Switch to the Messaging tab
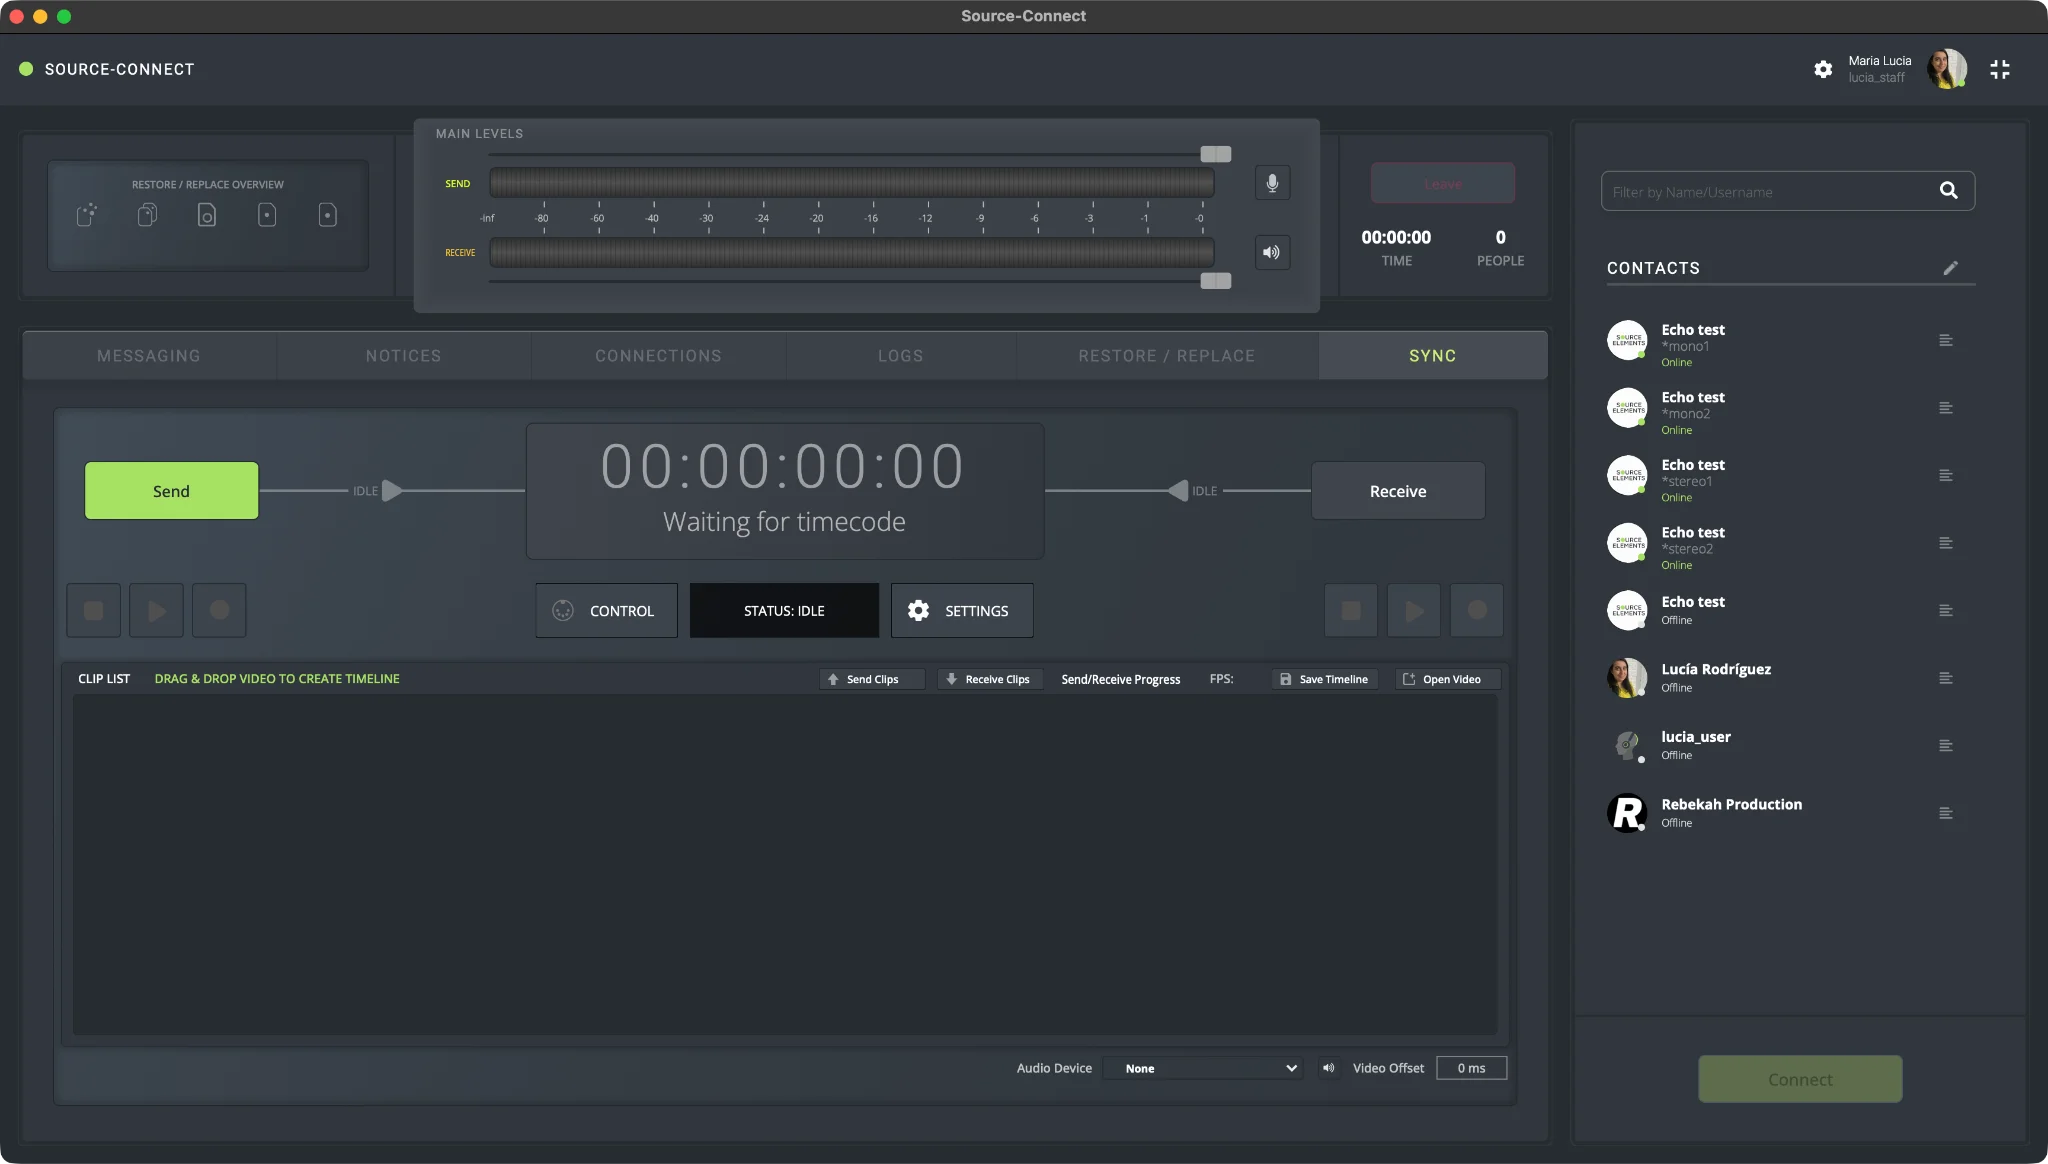 (x=149, y=356)
